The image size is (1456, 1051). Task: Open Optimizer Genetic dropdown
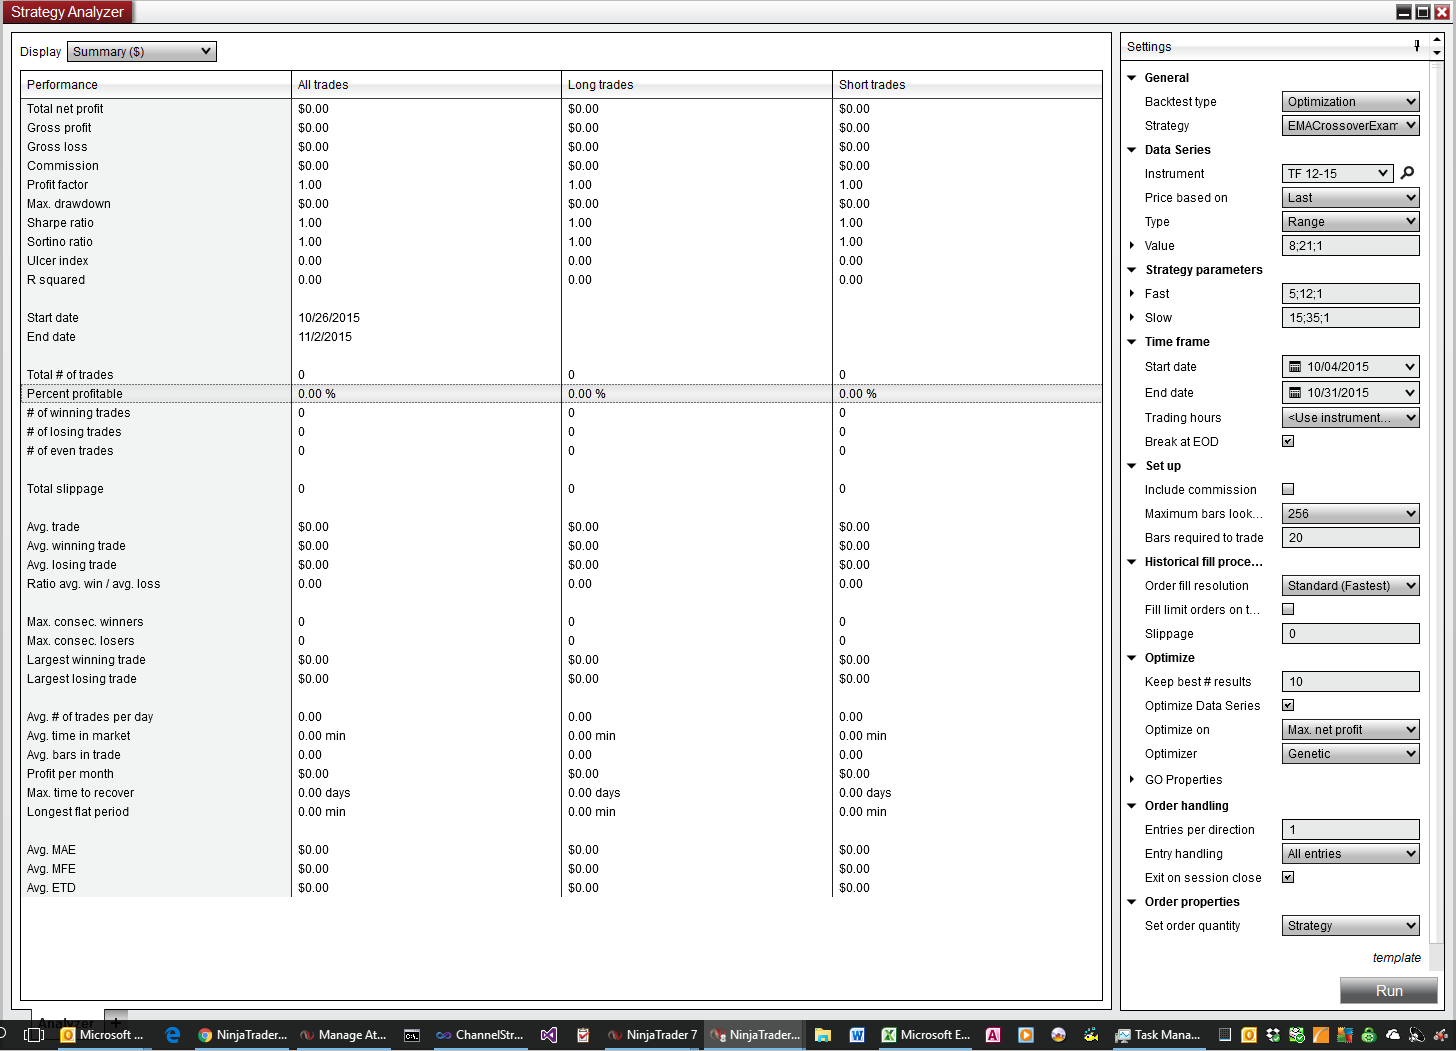[x=1350, y=753]
